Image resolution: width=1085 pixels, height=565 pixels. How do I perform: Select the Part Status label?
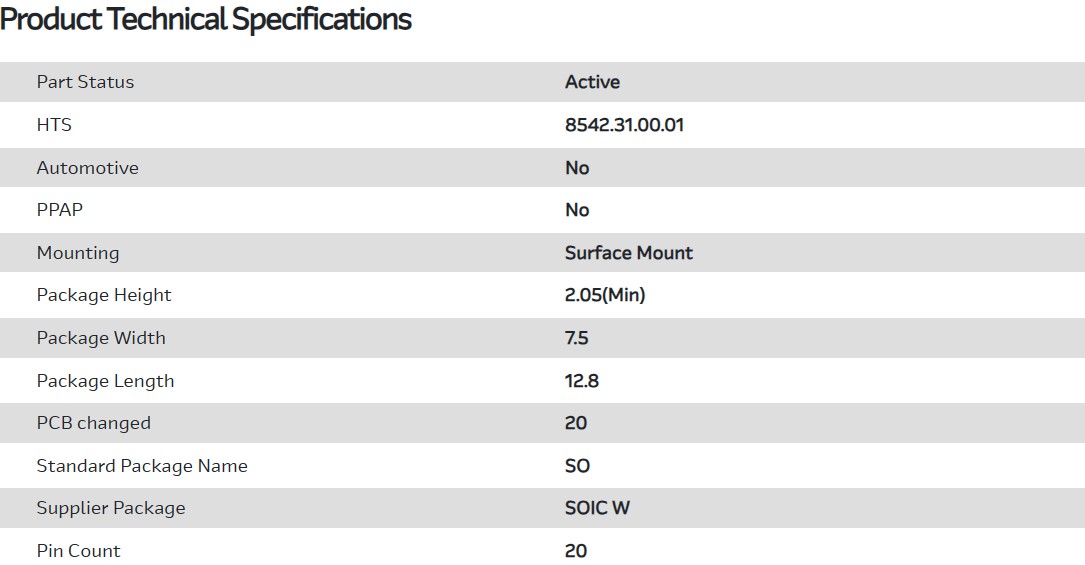click(x=85, y=82)
